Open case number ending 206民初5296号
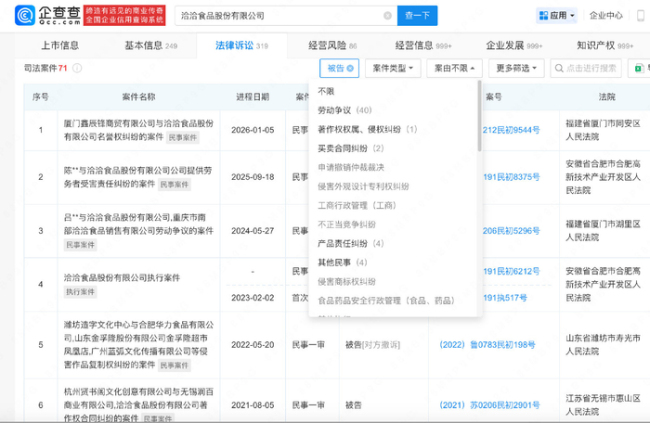The image size is (650, 423). (x=511, y=231)
